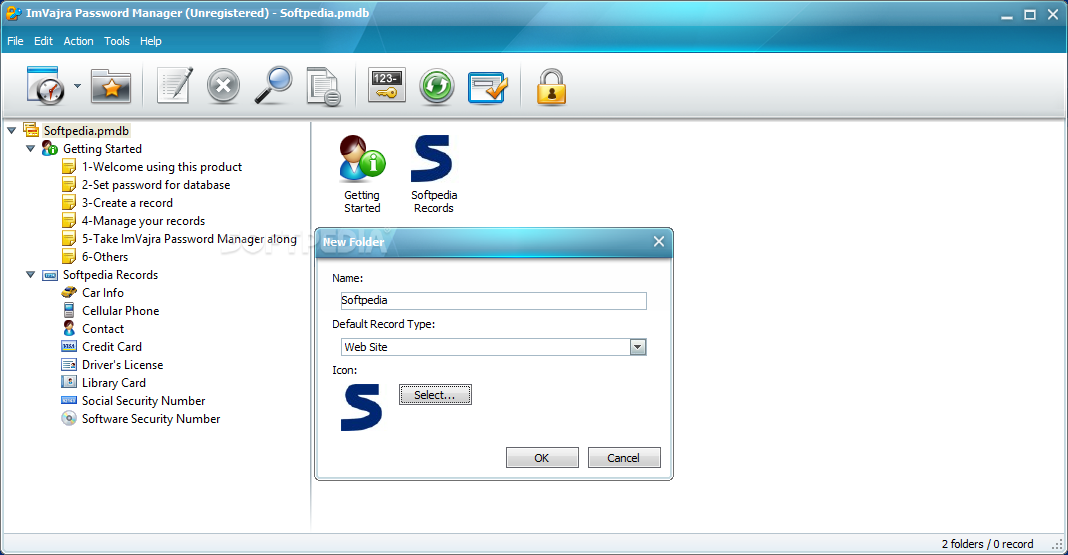
Task: Select 2-Set password for database note
Action: pos(156,185)
